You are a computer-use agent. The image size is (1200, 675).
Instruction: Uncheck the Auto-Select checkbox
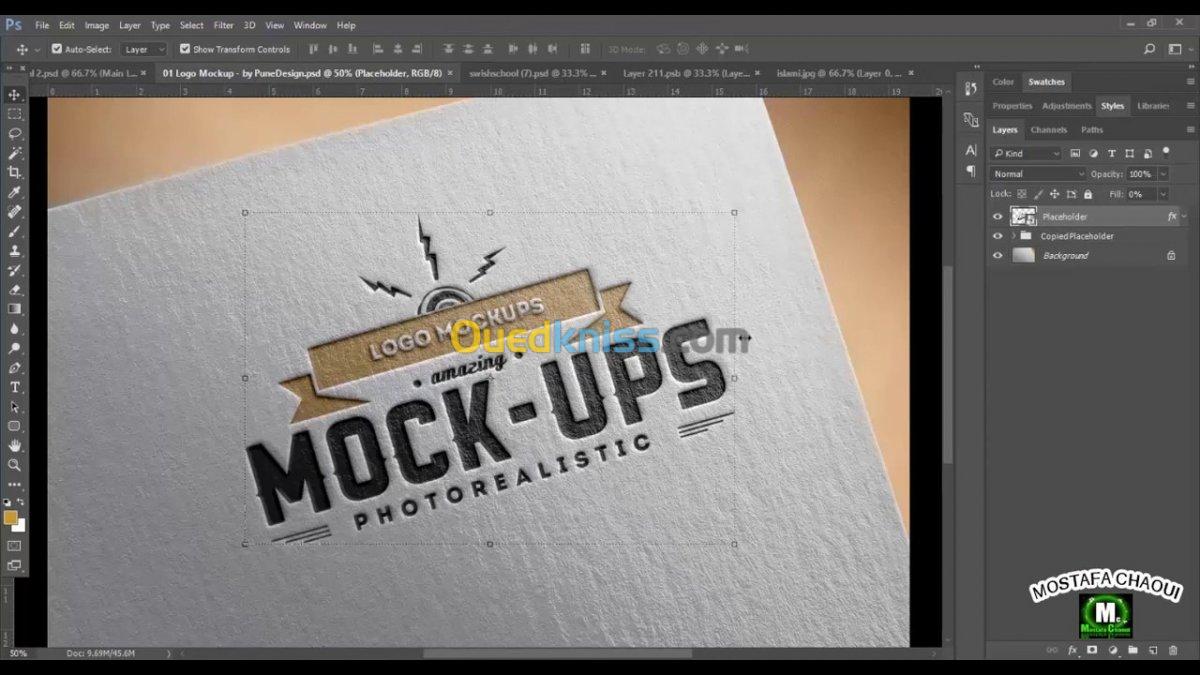coord(57,49)
